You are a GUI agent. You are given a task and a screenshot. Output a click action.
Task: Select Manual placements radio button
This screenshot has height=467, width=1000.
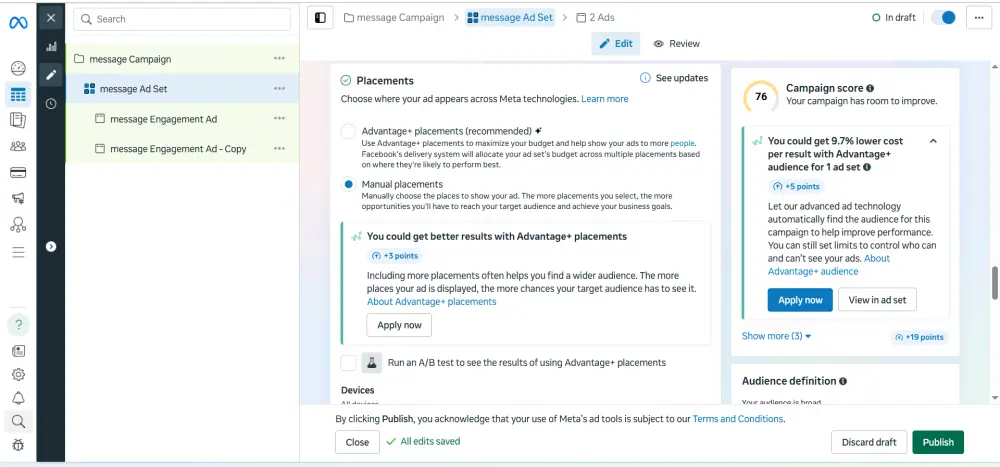tap(348, 184)
